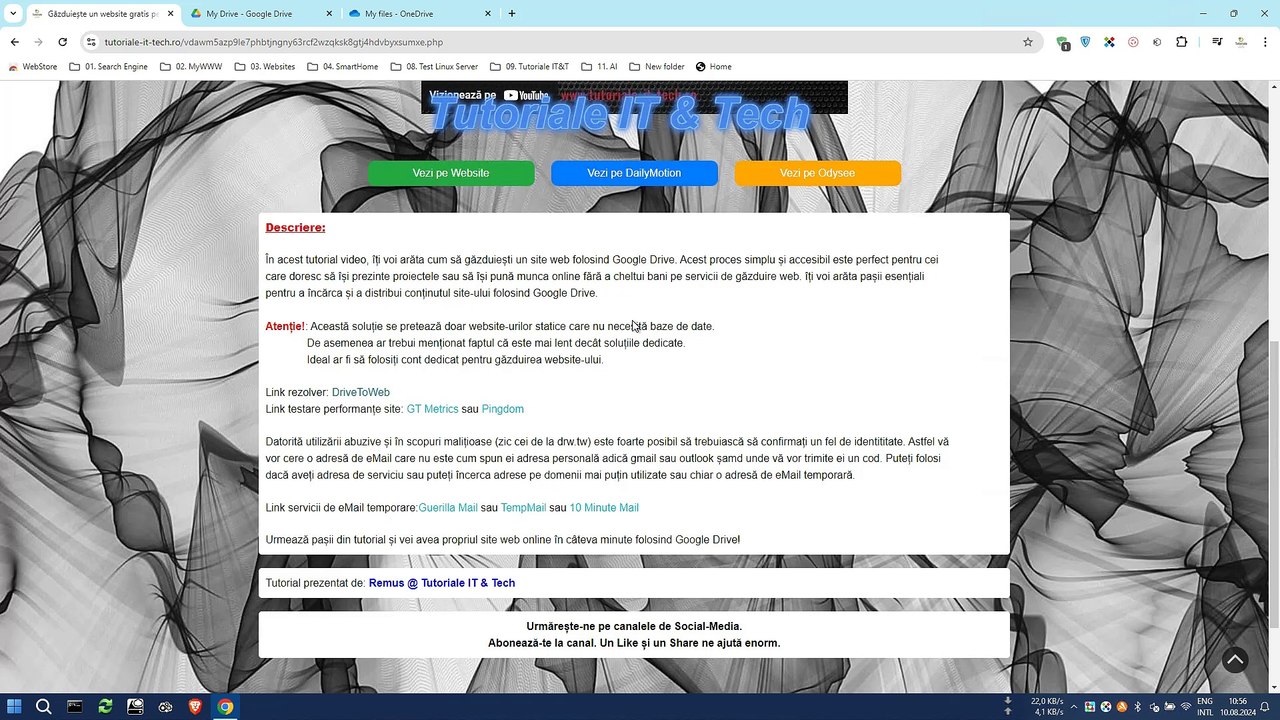
Task: Open the 01. Search Engine bookmark folder
Action: (108, 67)
